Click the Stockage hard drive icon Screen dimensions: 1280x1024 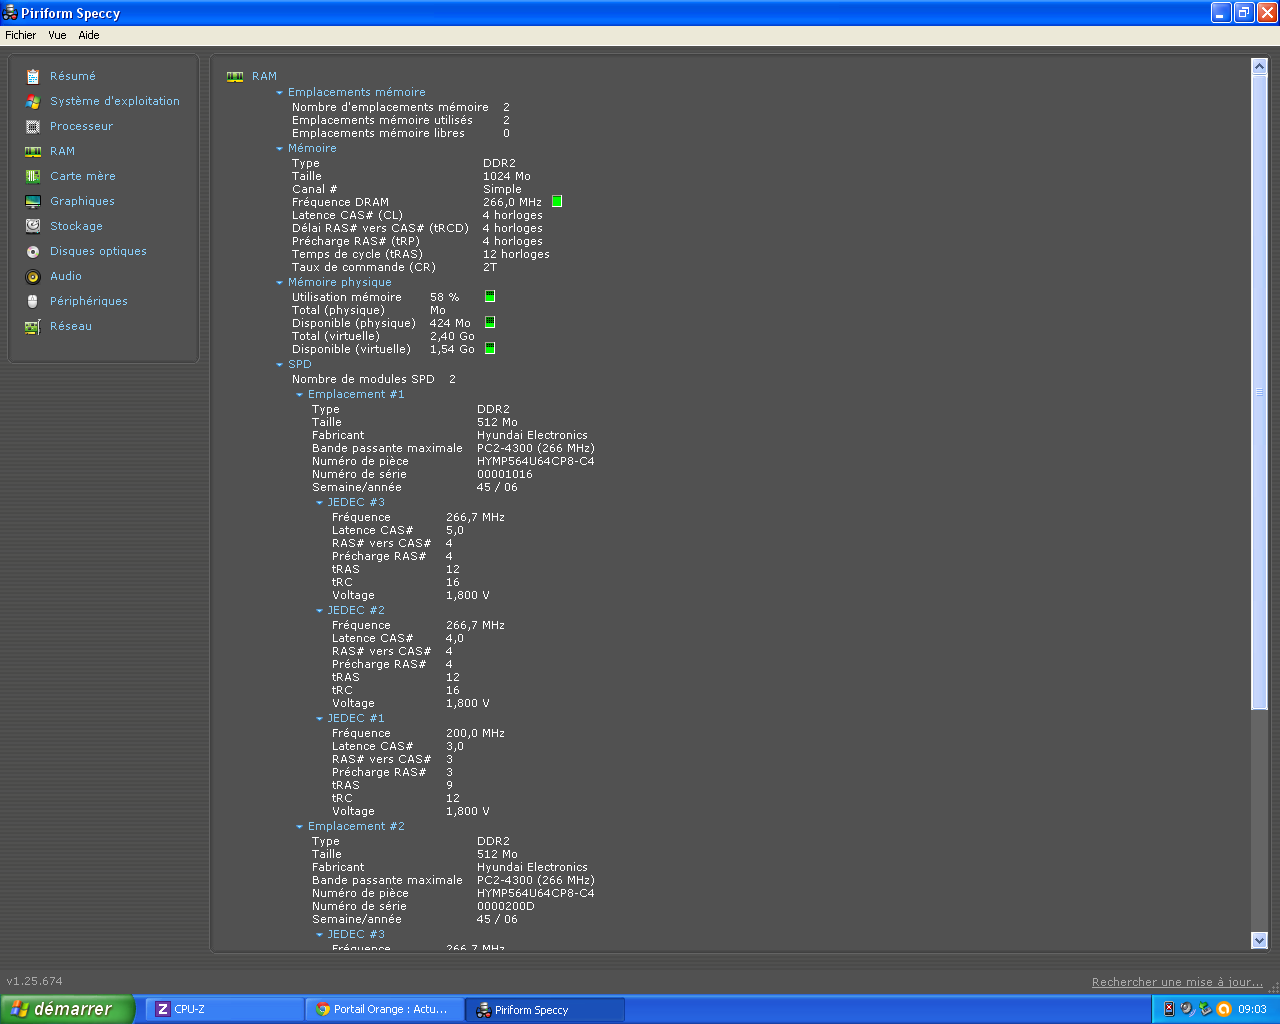(x=33, y=226)
